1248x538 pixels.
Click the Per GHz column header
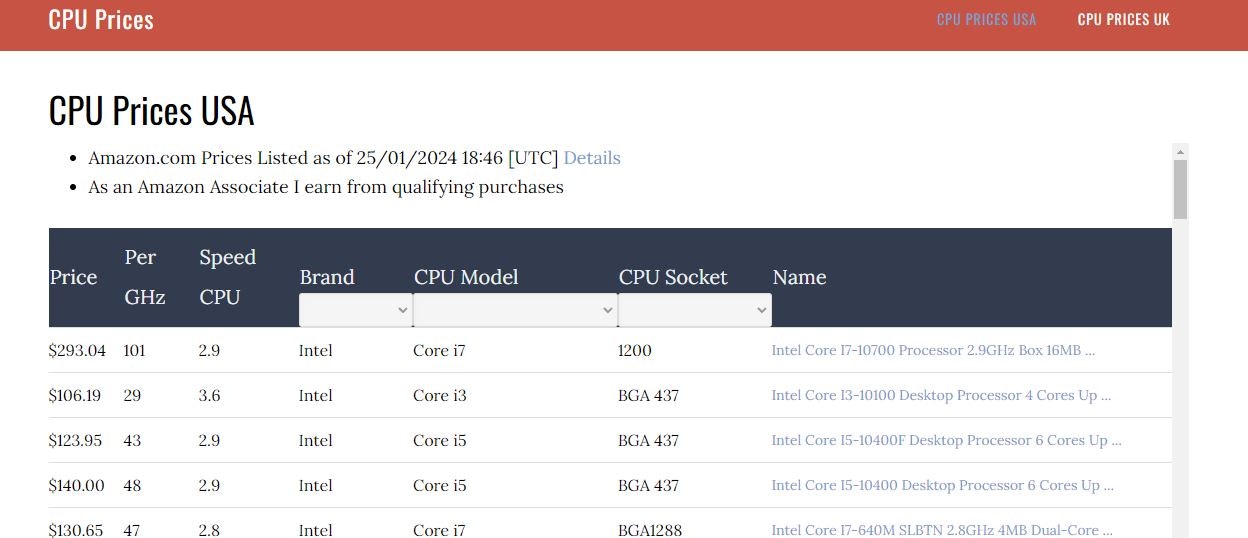click(145, 277)
